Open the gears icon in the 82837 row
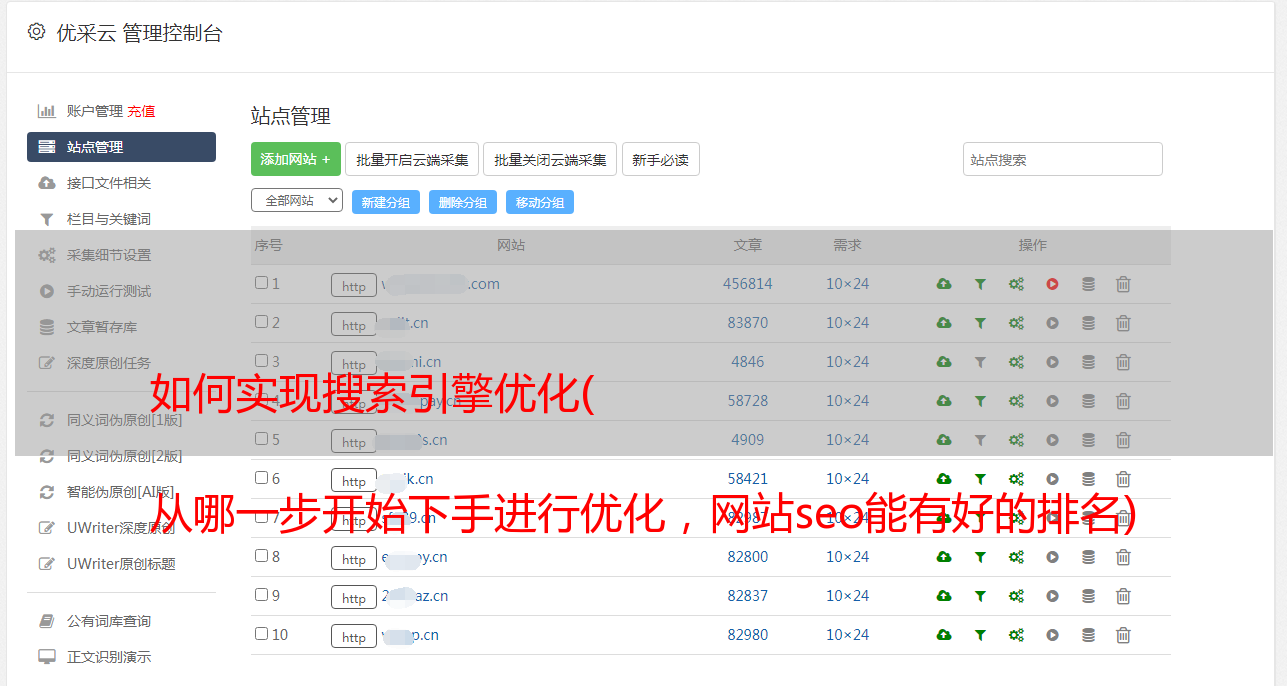 coord(1016,596)
